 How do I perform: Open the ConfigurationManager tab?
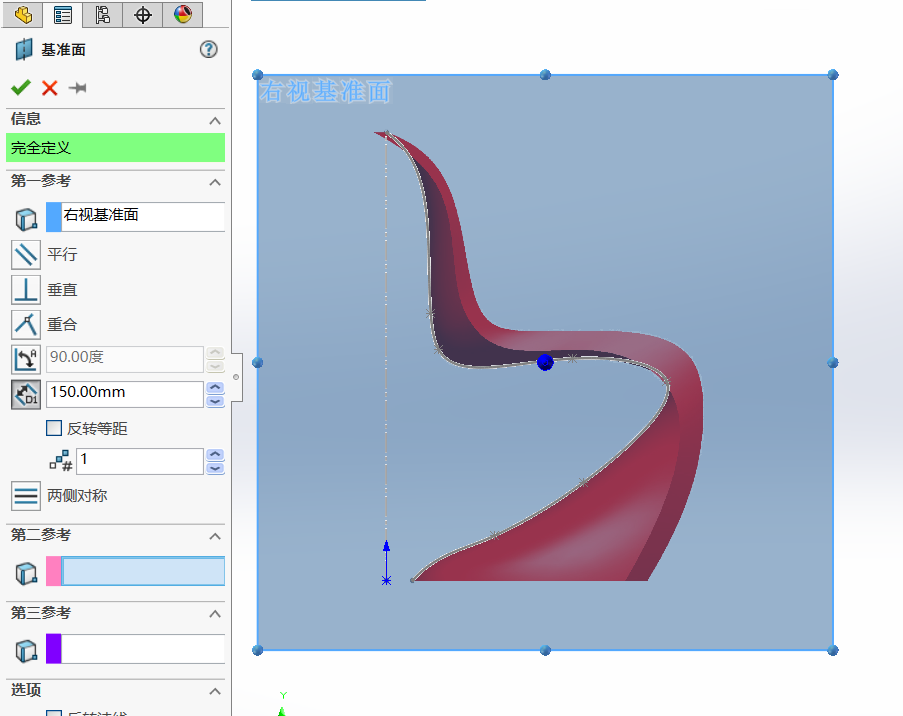103,14
